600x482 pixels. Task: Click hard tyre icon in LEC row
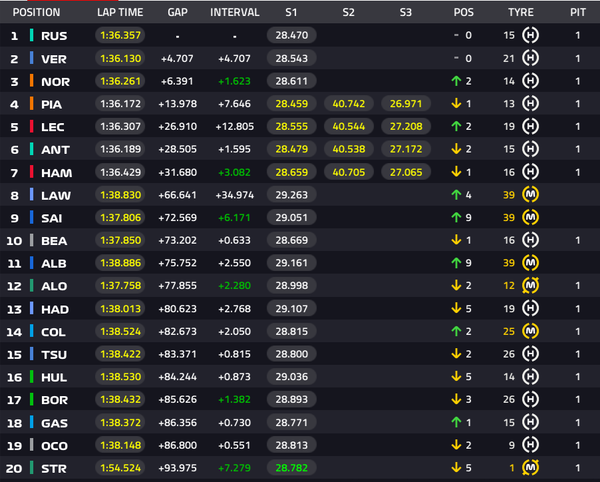530,126
